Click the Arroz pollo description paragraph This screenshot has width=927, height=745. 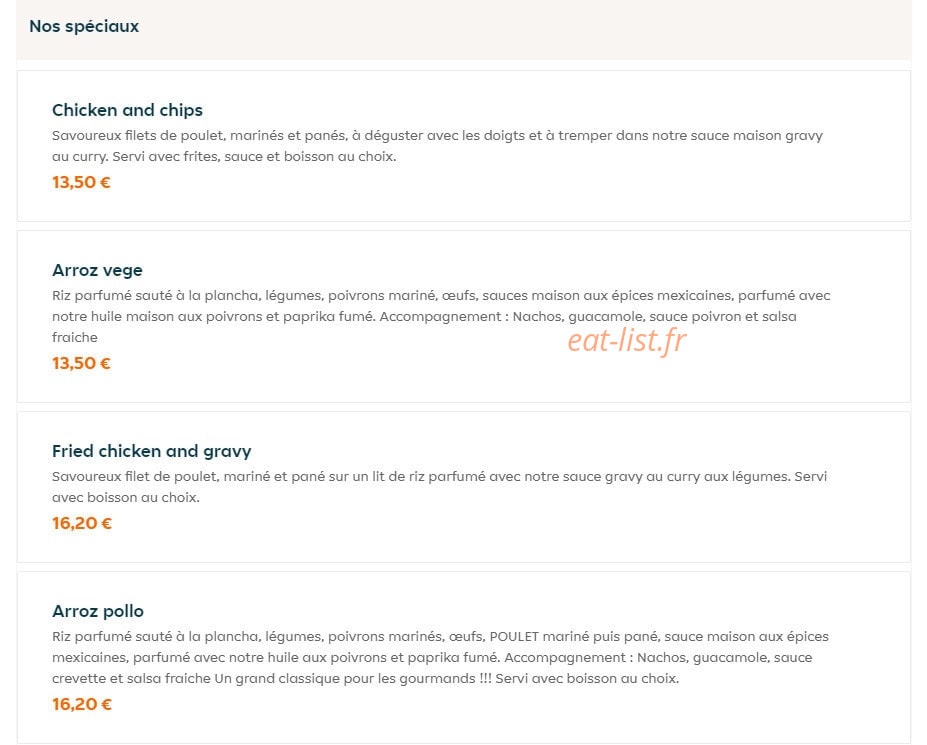(440, 657)
